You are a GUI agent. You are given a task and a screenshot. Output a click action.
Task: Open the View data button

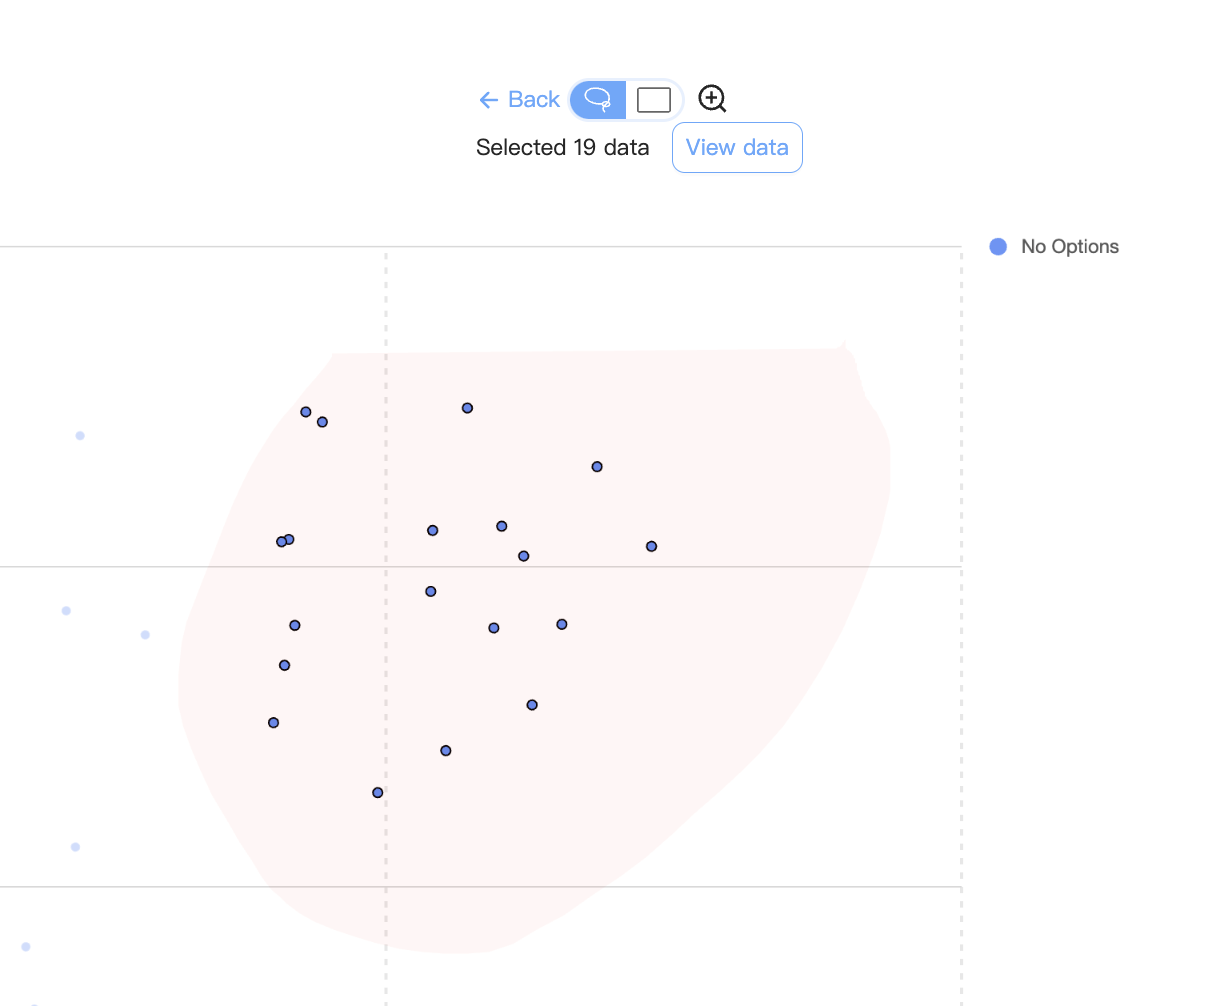click(x=737, y=148)
